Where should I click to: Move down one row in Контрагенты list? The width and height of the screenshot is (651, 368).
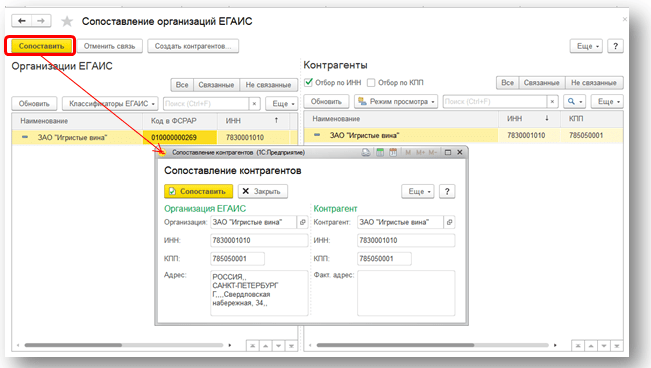tap(604, 346)
